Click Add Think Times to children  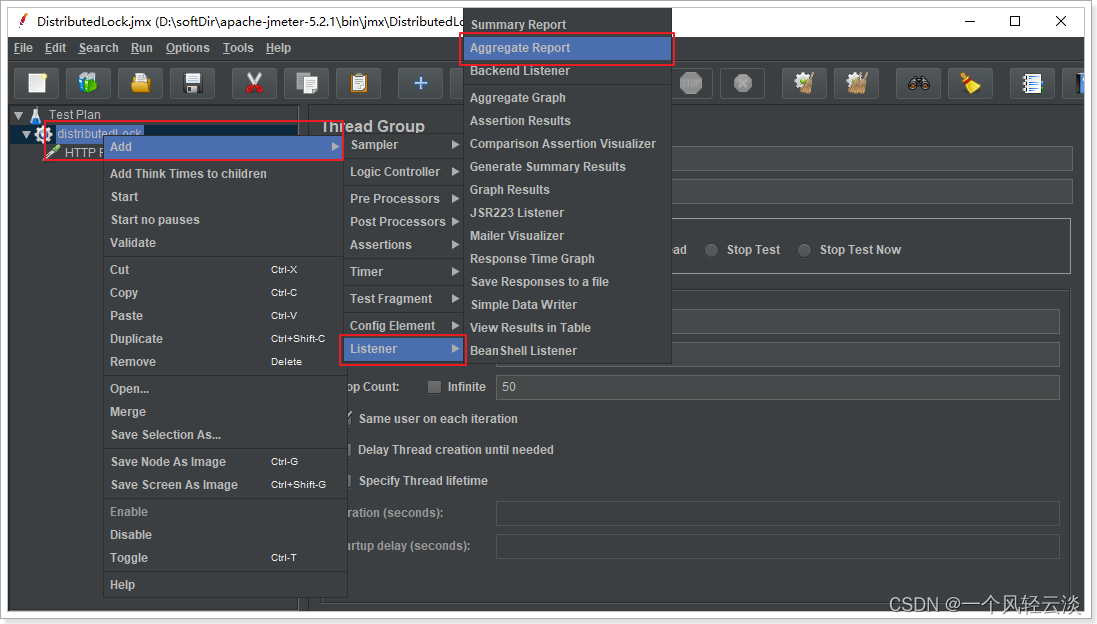pos(225,173)
